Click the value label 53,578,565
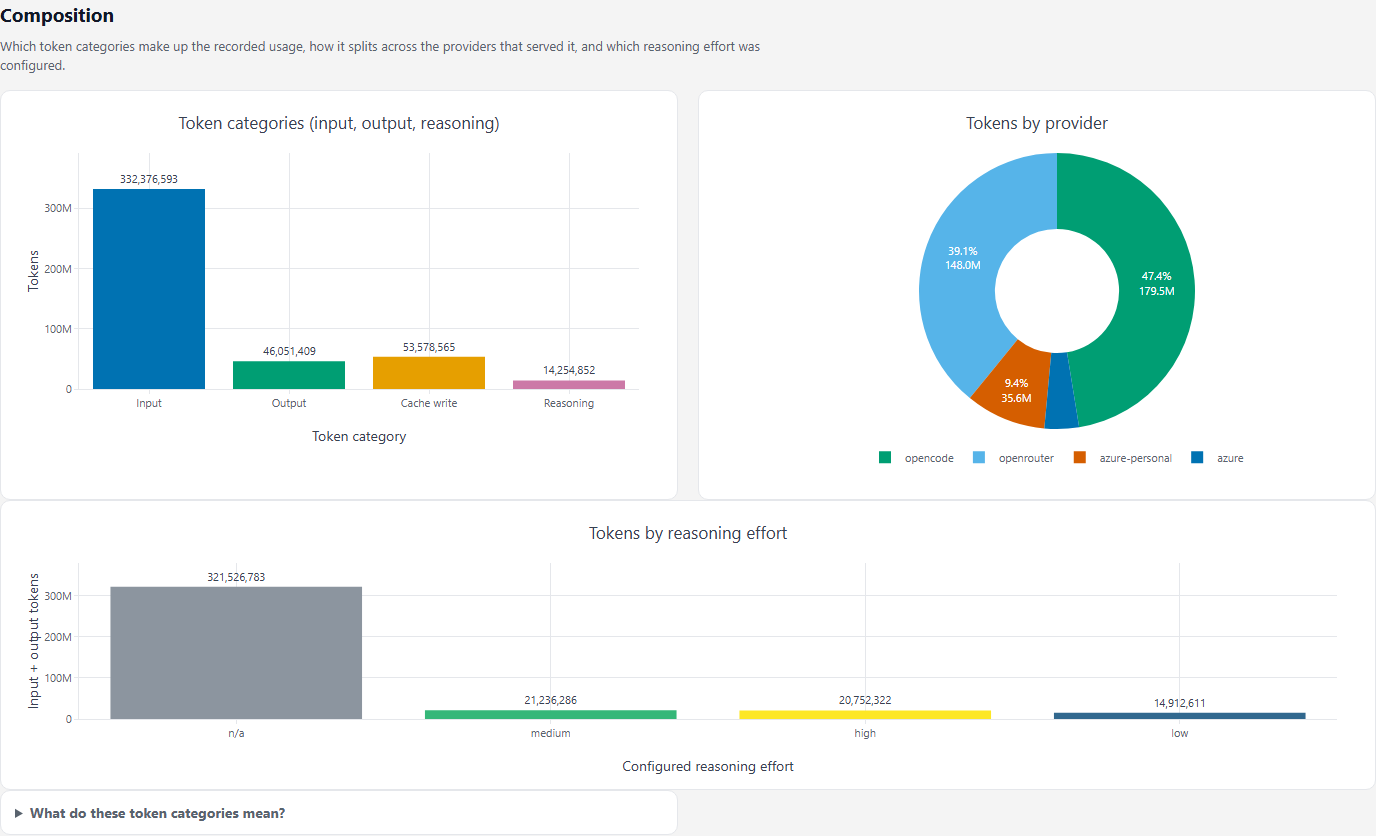This screenshot has height=836, width=1376. 429,347
